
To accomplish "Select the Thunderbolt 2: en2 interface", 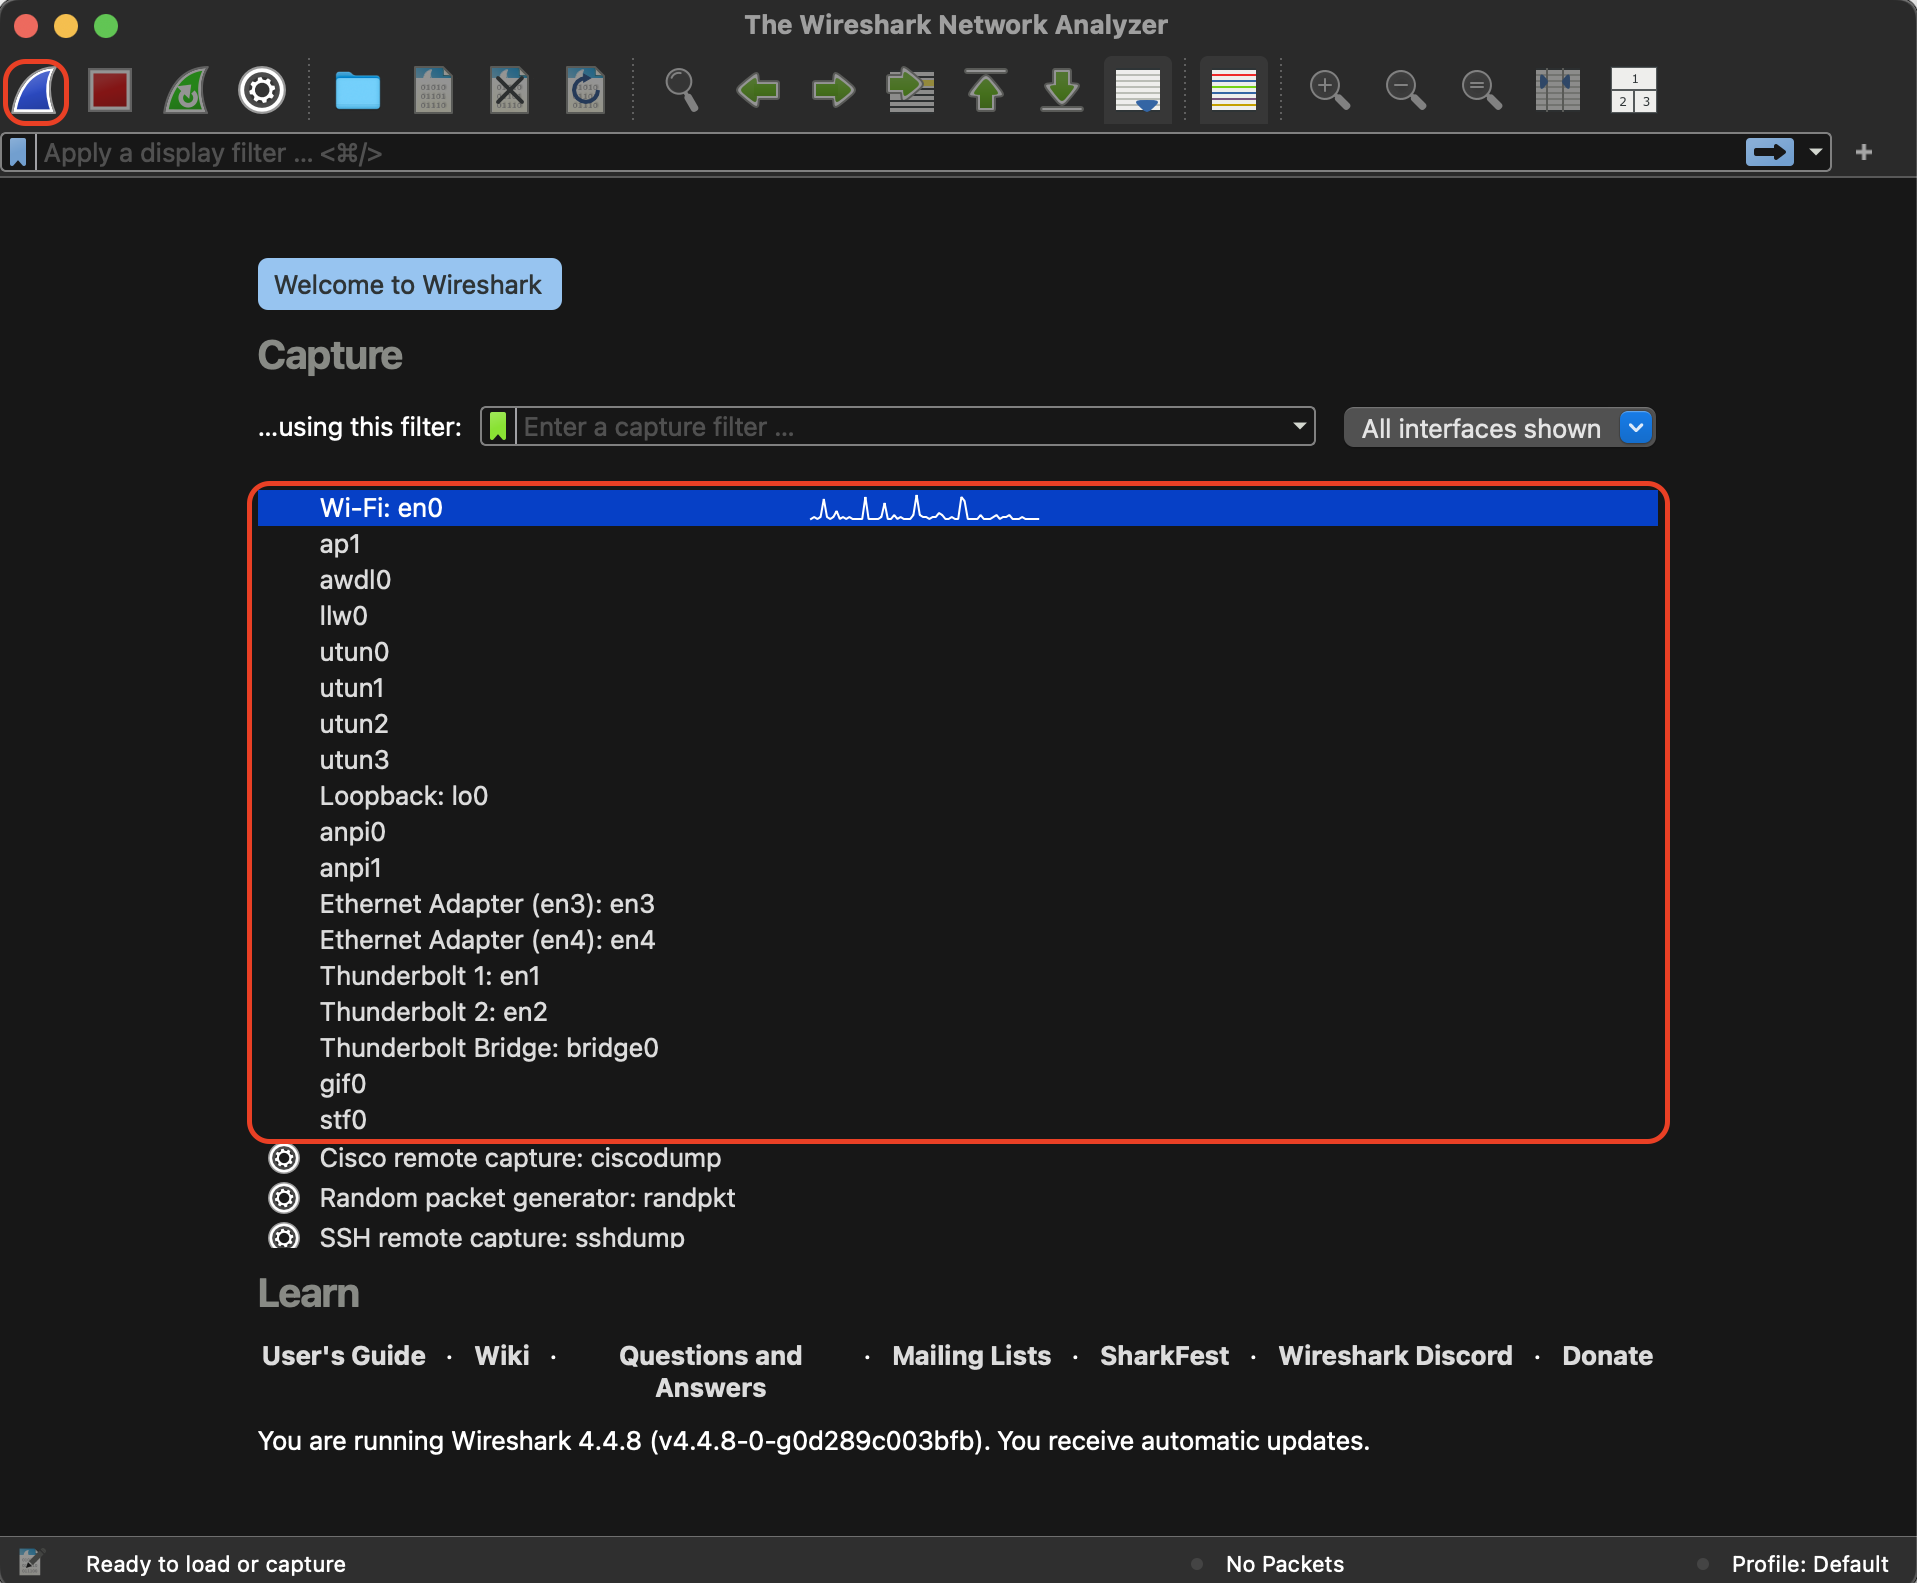I will [x=958, y=1012].
